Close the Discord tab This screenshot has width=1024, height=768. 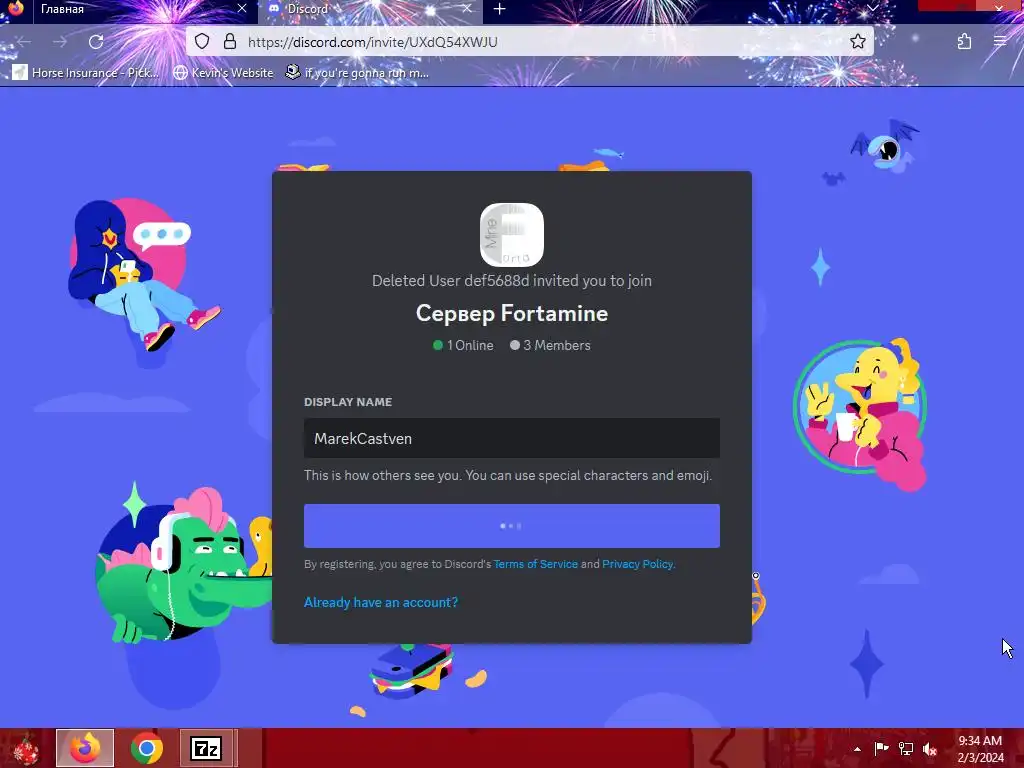[x=466, y=8]
